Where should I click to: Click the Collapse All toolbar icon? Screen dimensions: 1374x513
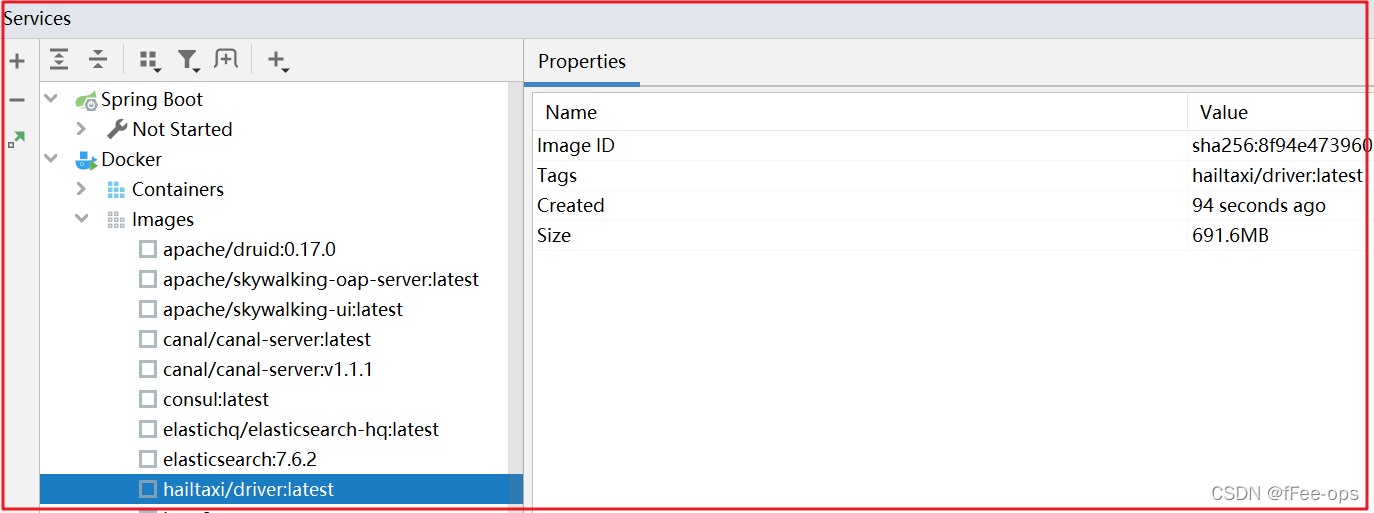tap(97, 60)
